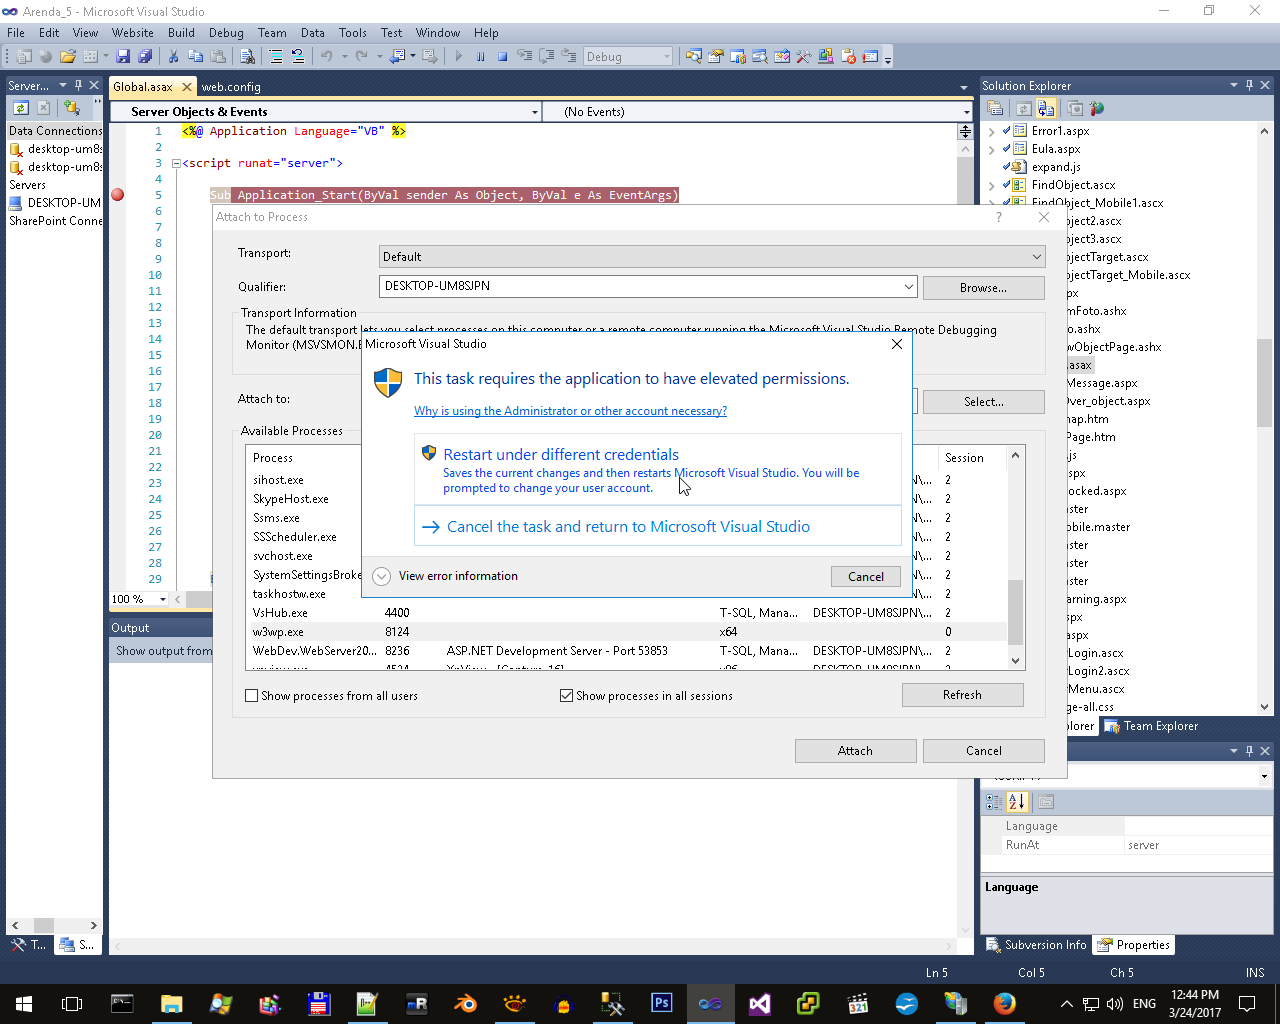Click the Browse... button

coord(983,288)
